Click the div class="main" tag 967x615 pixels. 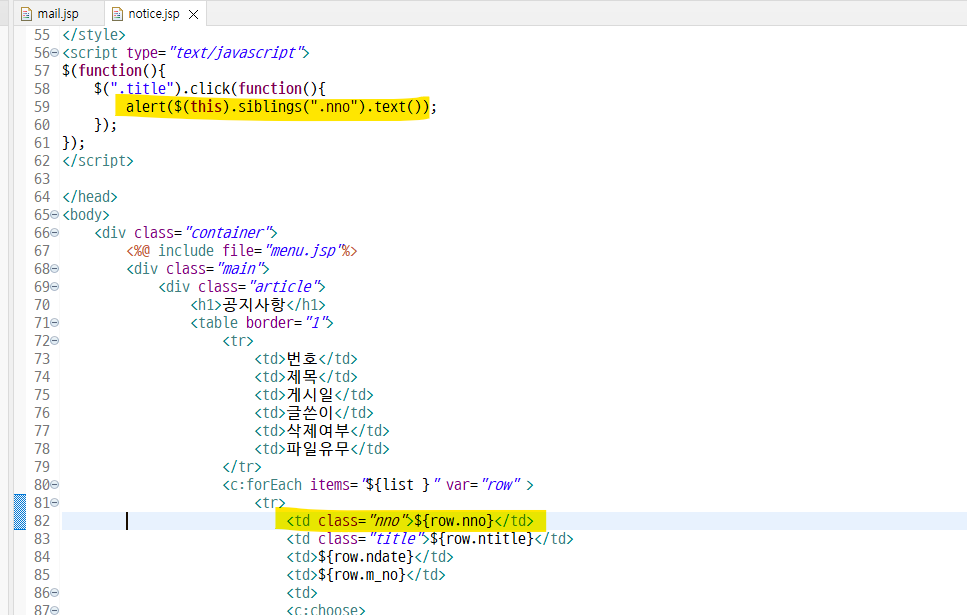(x=198, y=269)
